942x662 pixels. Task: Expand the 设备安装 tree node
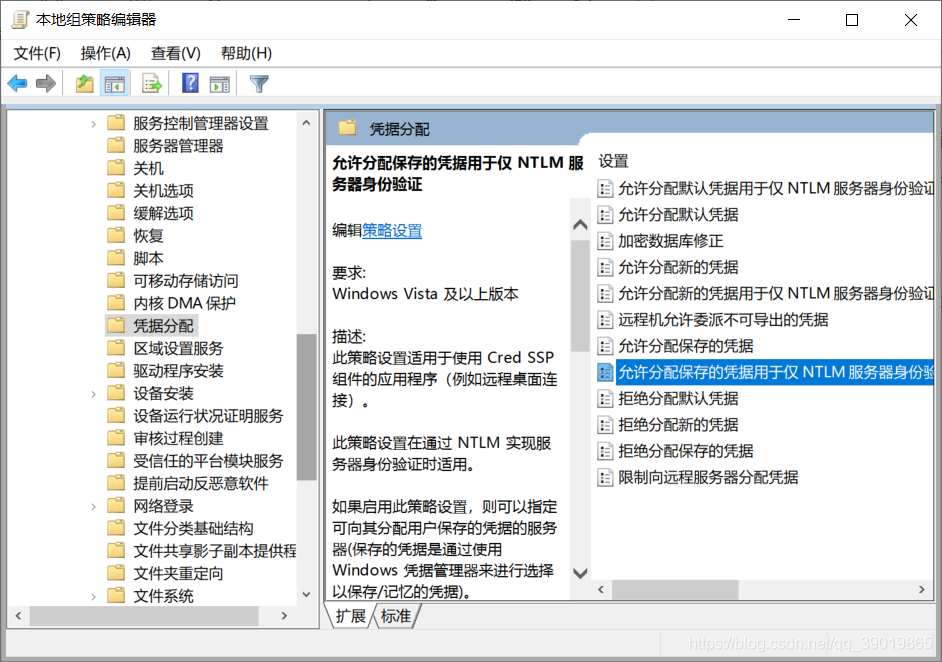(93, 394)
